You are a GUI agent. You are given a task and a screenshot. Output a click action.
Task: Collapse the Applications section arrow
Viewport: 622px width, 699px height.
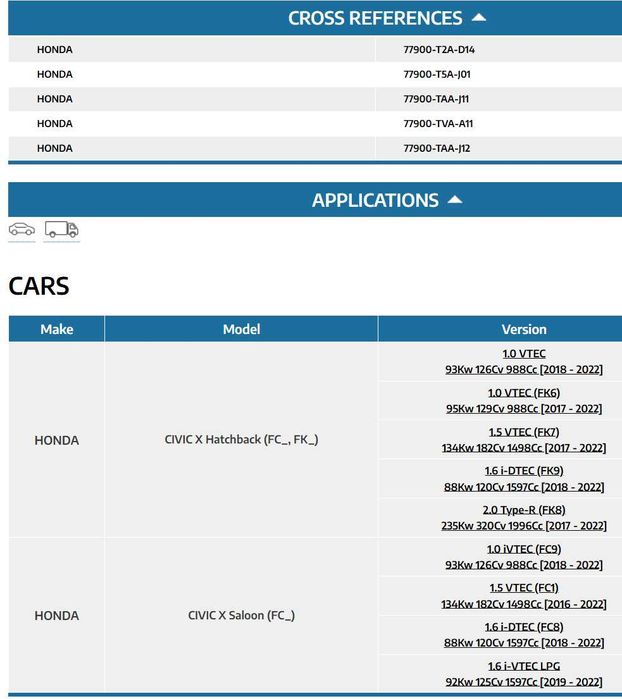455,199
